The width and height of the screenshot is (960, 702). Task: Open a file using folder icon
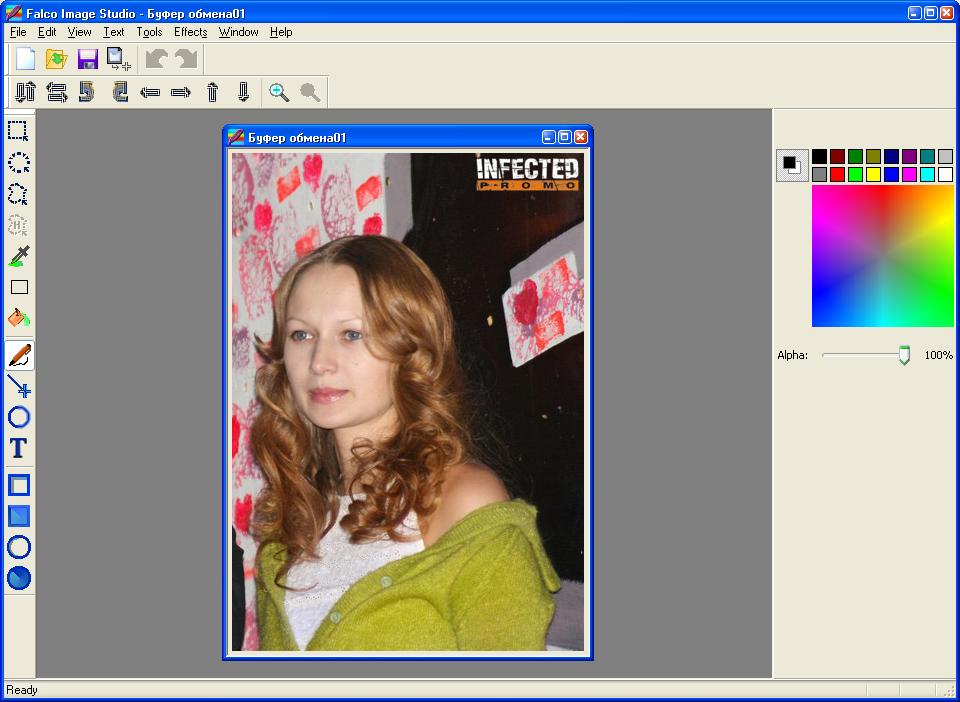(x=56, y=59)
